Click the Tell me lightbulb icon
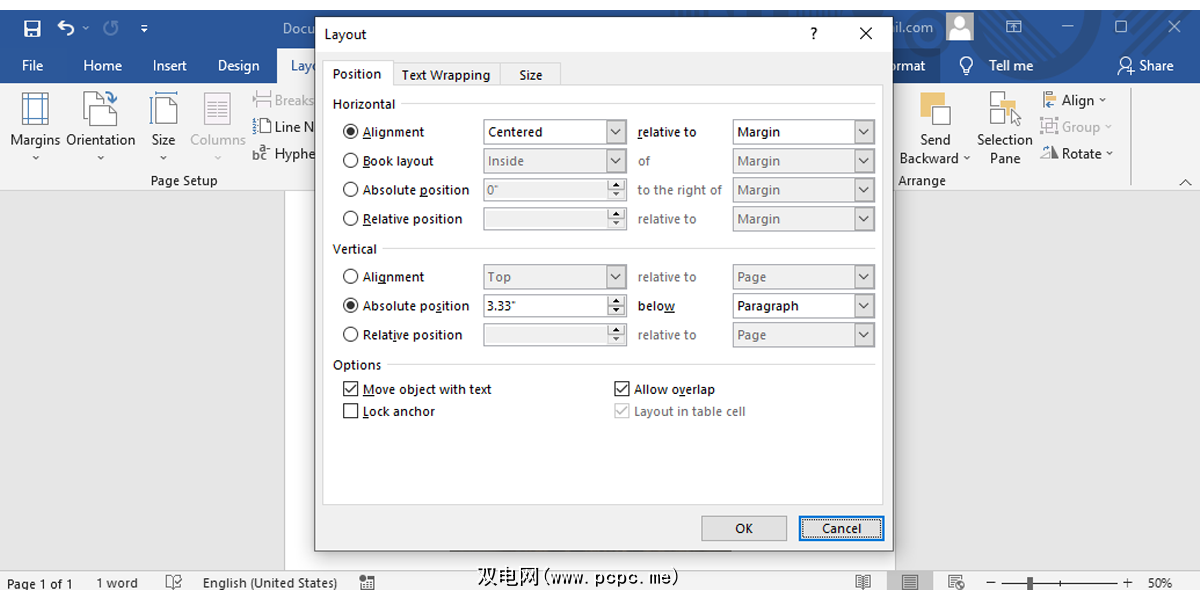The image size is (1200, 600). (966, 66)
